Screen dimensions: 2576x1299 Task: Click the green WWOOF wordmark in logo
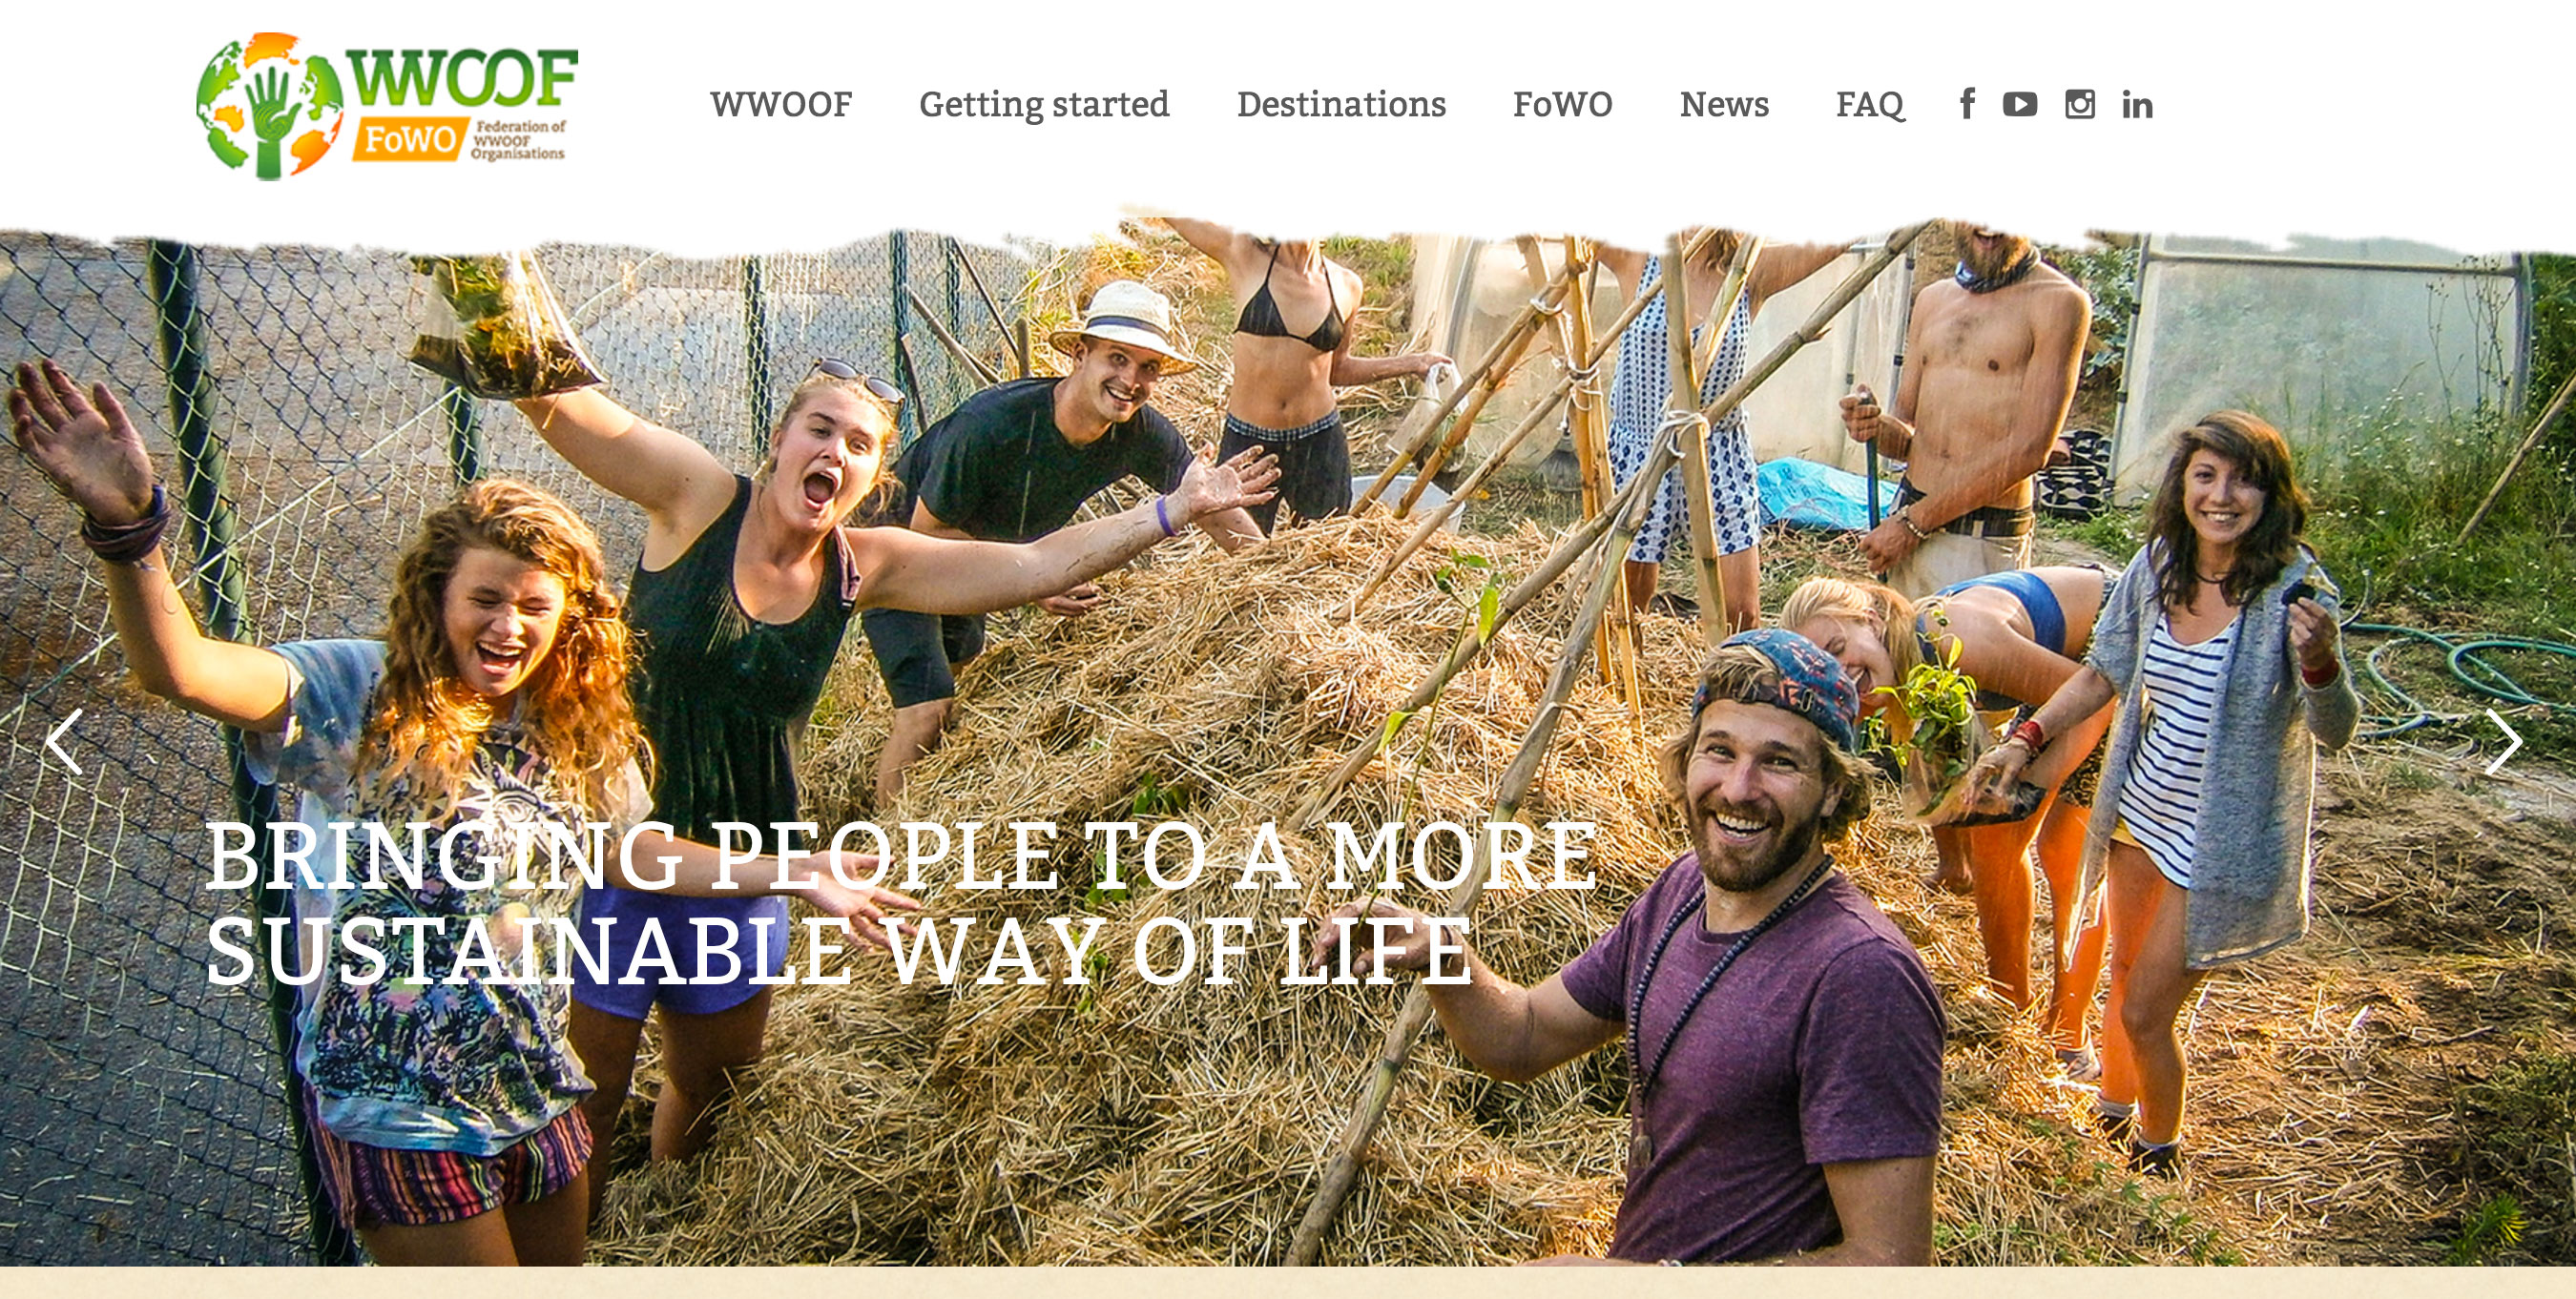coord(462,78)
